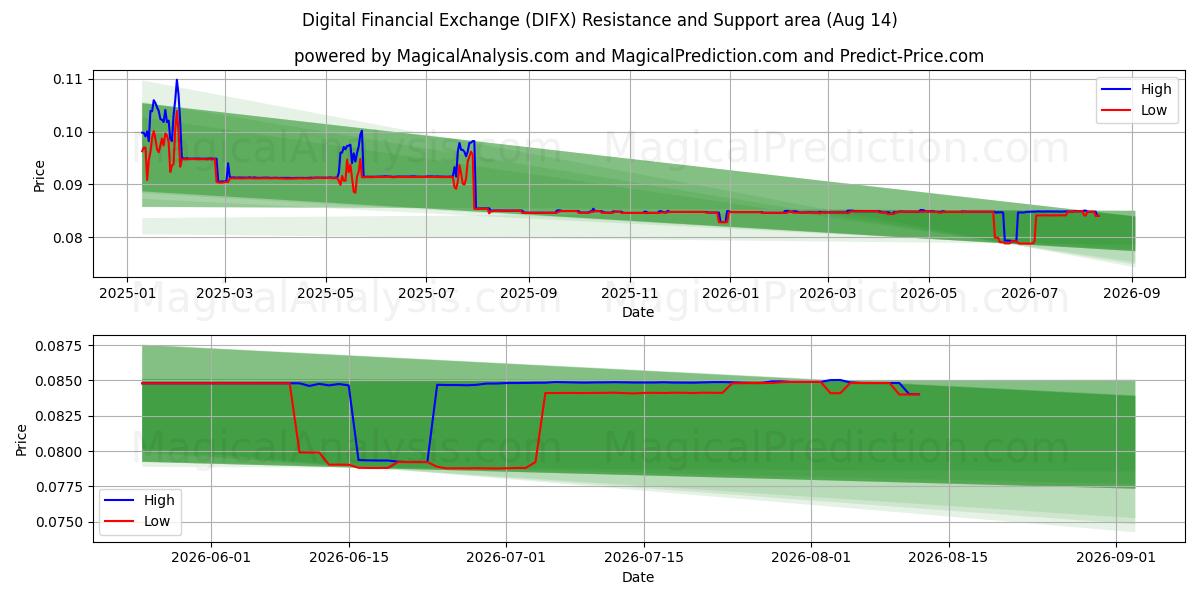Click the 2026-08-01 date tick label
The height and width of the screenshot is (600, 1200).
809,557
